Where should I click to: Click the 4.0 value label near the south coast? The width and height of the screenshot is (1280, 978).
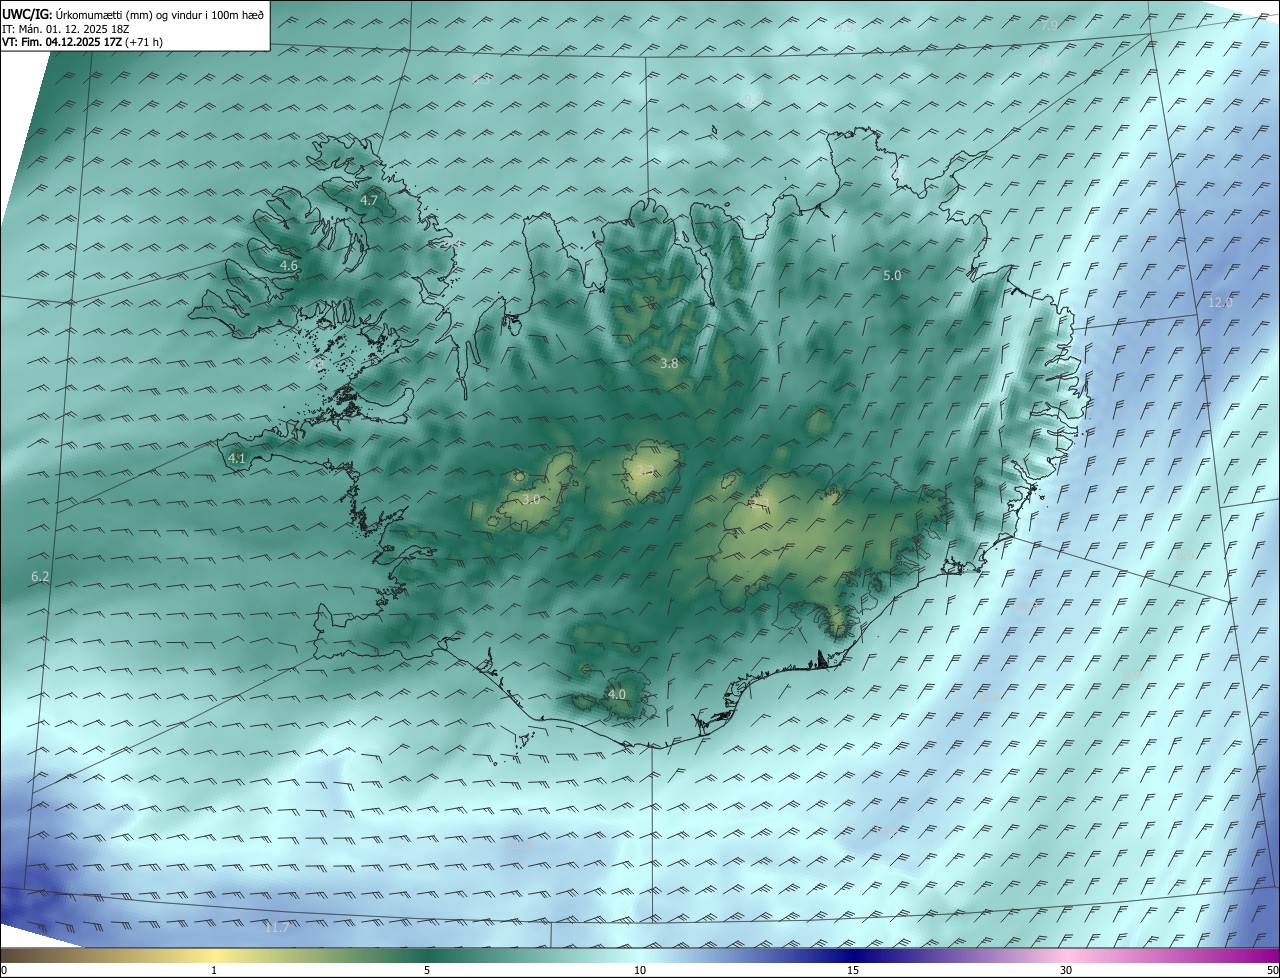point(617,694)
